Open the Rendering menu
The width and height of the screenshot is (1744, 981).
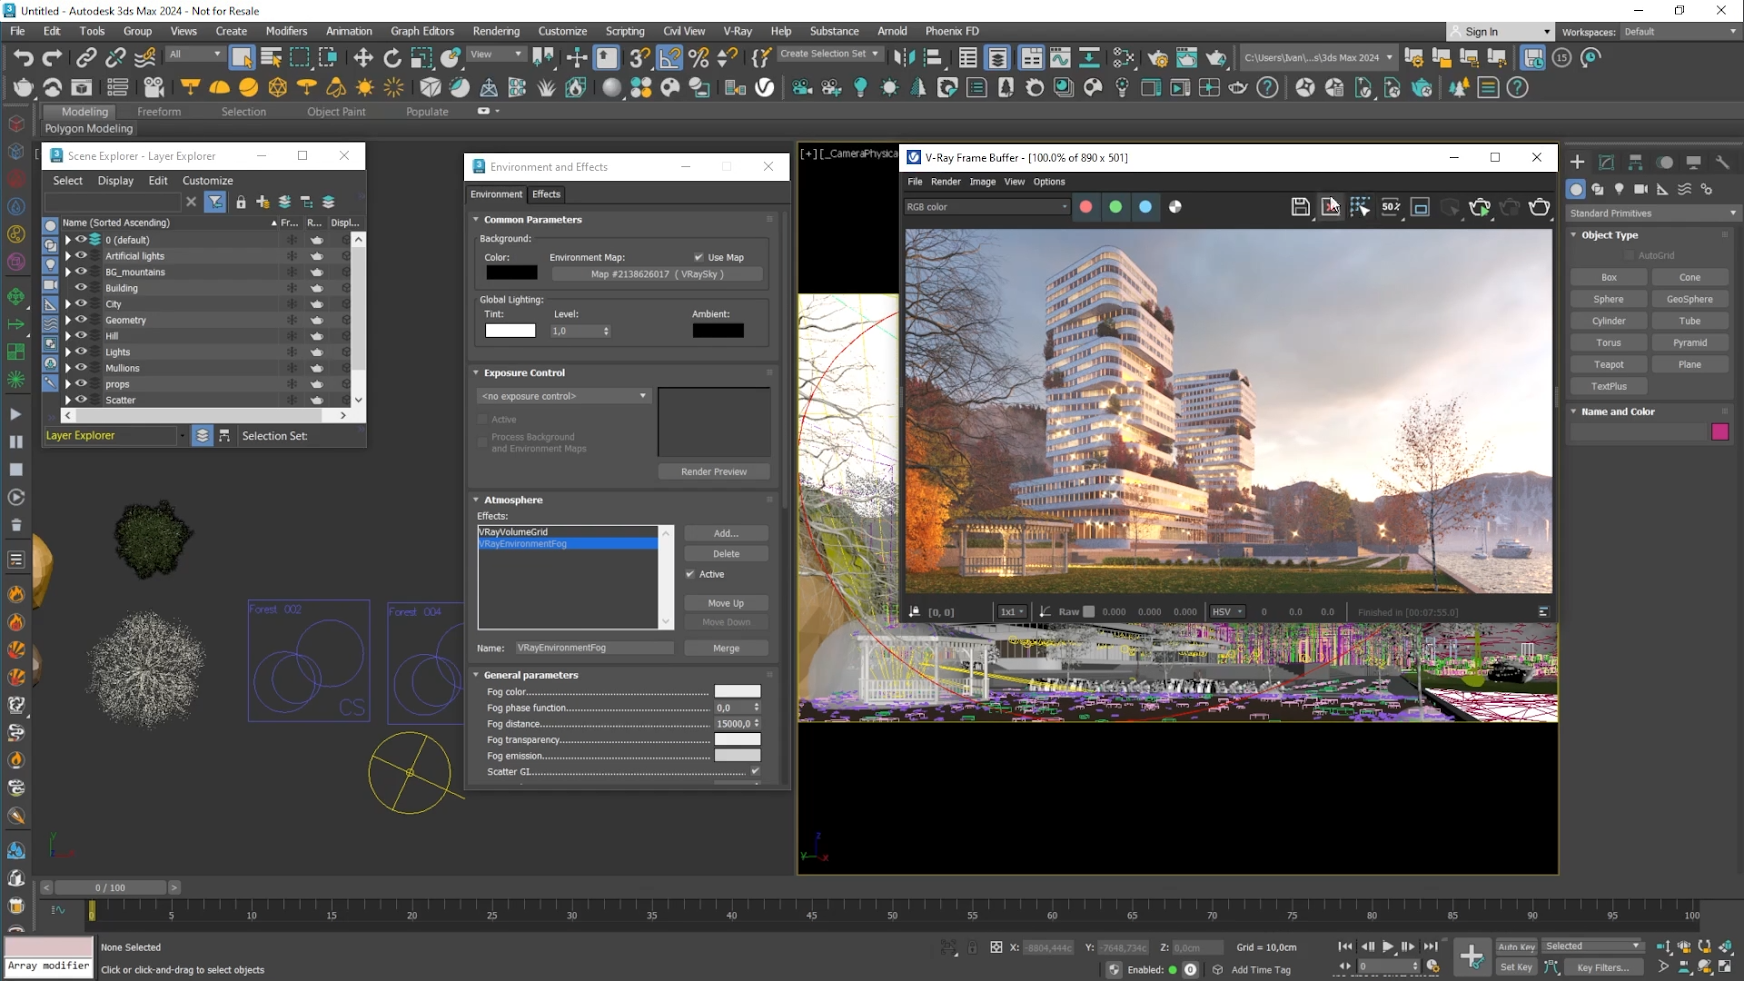click(x=496, y=31)
